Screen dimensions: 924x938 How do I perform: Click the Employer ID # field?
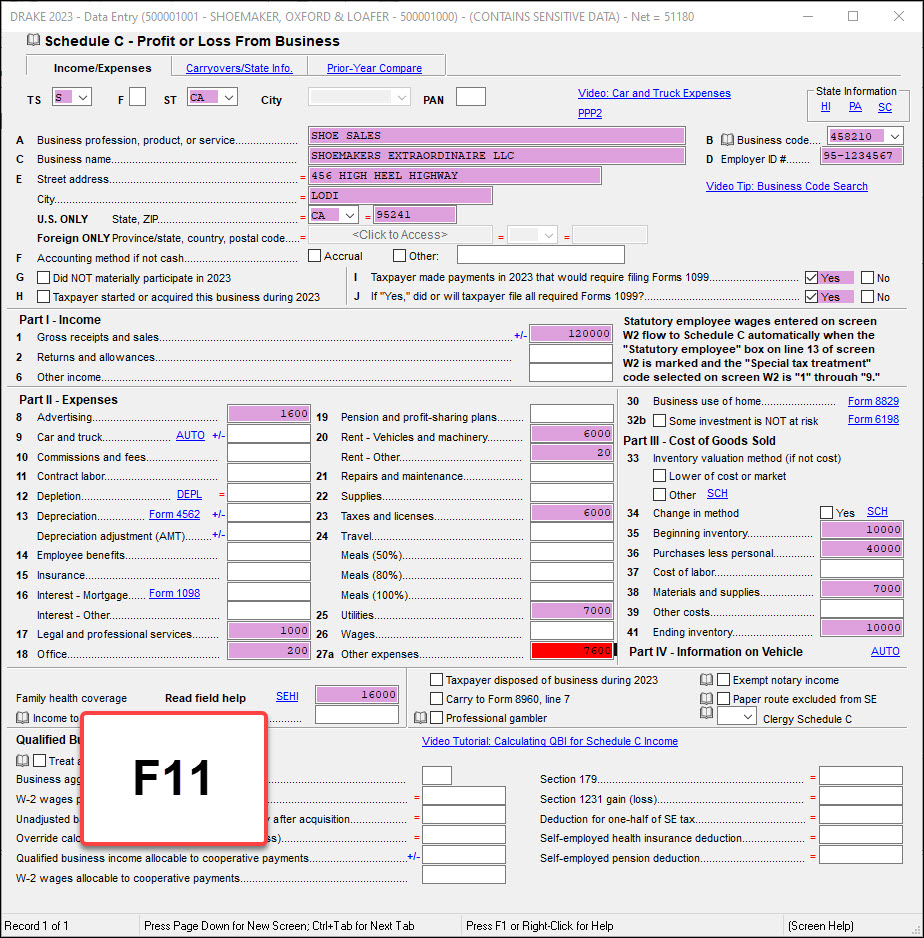click(x=862, y=156)
